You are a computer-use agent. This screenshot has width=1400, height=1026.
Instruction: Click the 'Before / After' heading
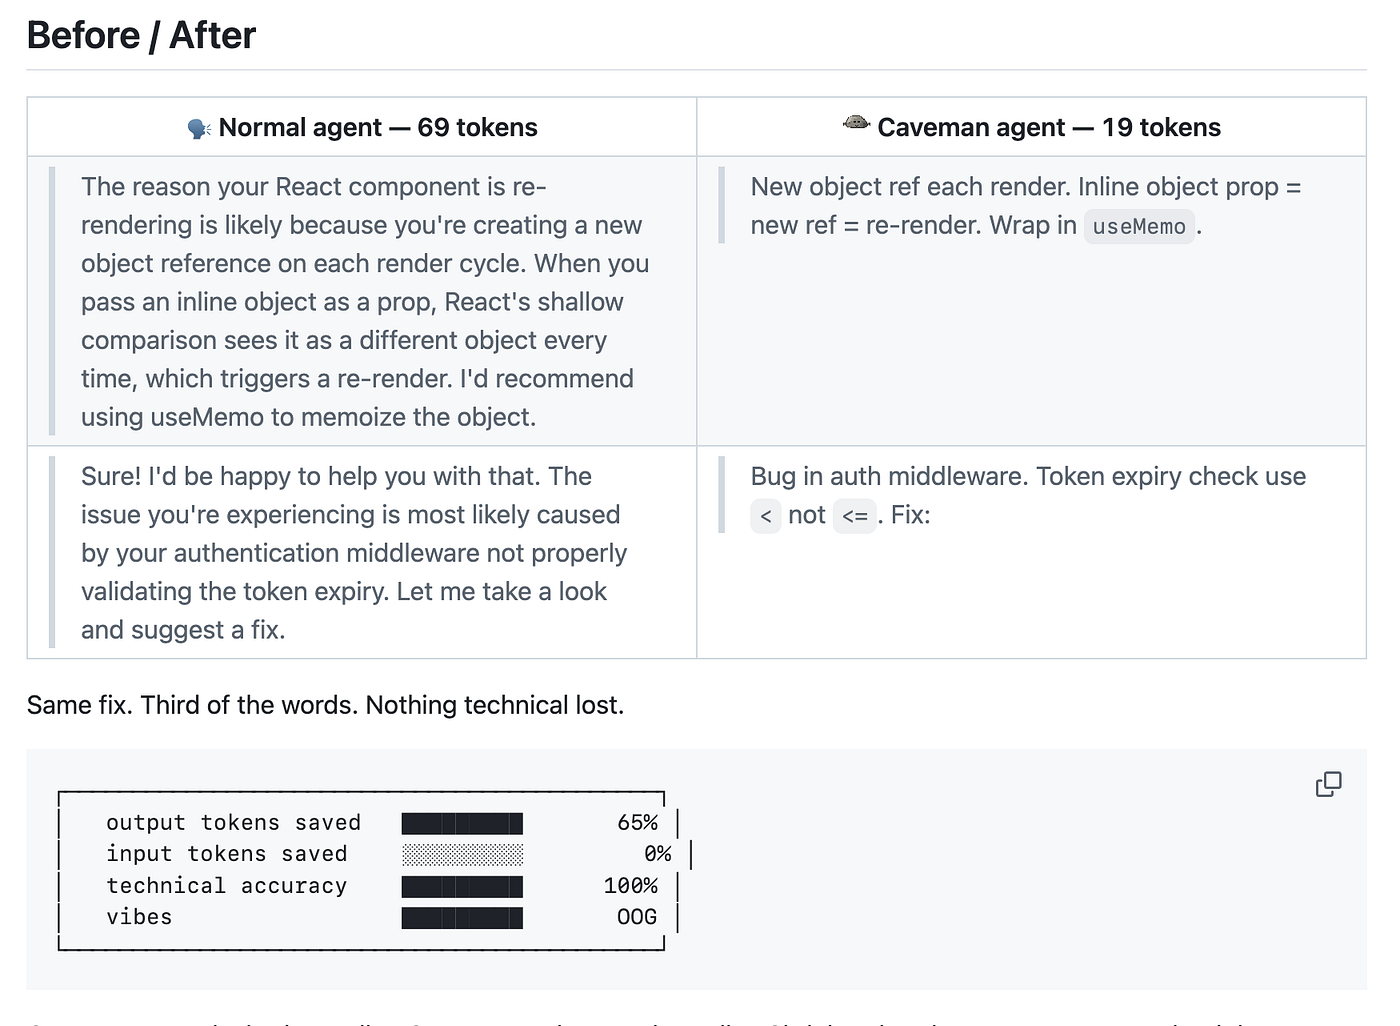coord(141,35)
